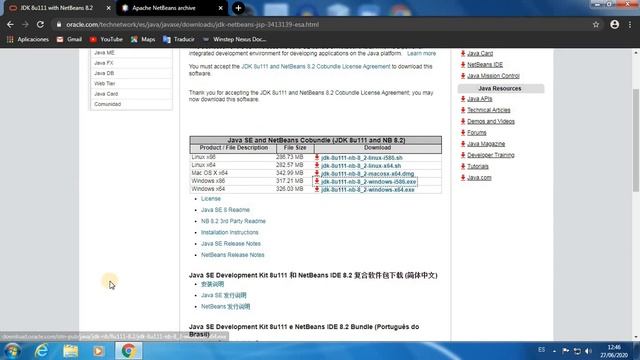
Task: Open the Java APIs resource link
Action: 480,99
